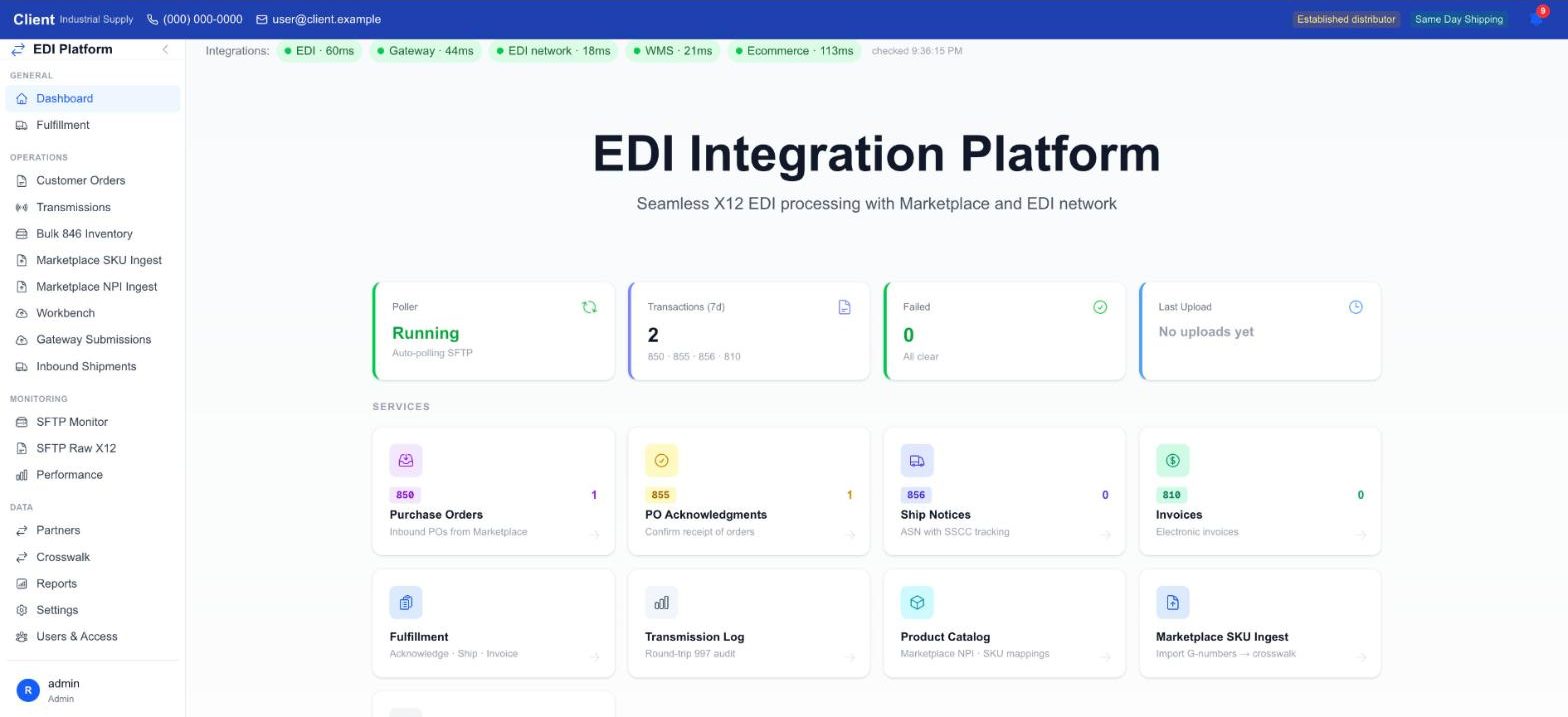Click the Customer Orders document icon

pyautogui.click(x=22, y=181)
